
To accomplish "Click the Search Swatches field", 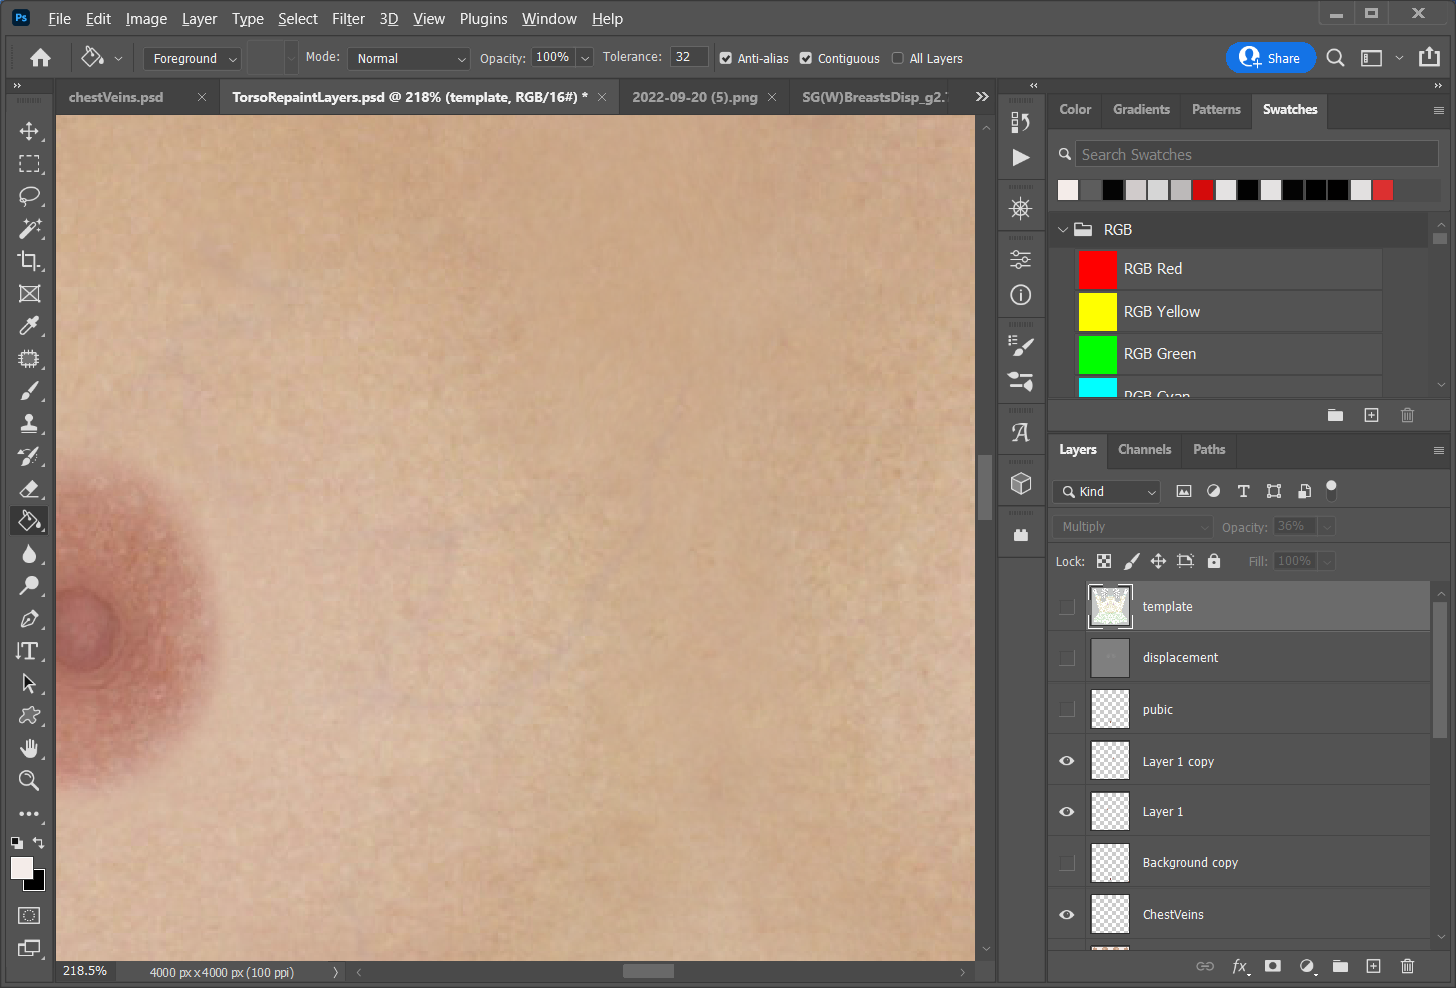I will (1257, 154).
